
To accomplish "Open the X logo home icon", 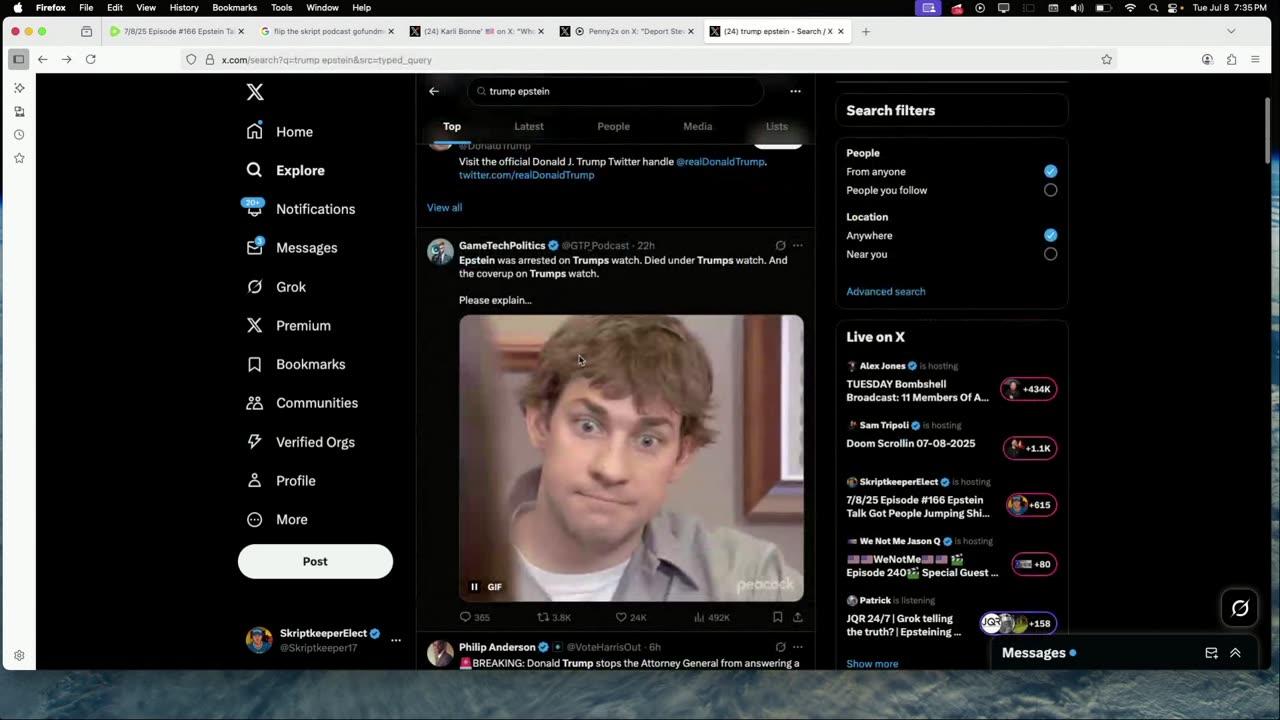I will tap(255, 92).
